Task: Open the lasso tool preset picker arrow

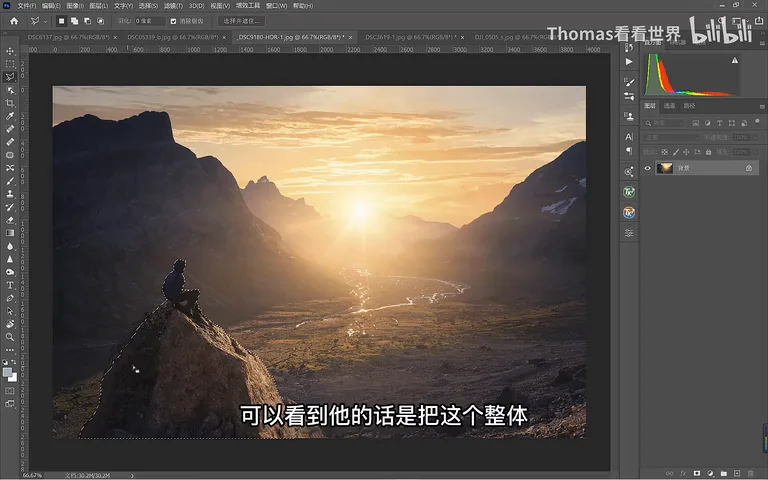Action: pos(45,21)
